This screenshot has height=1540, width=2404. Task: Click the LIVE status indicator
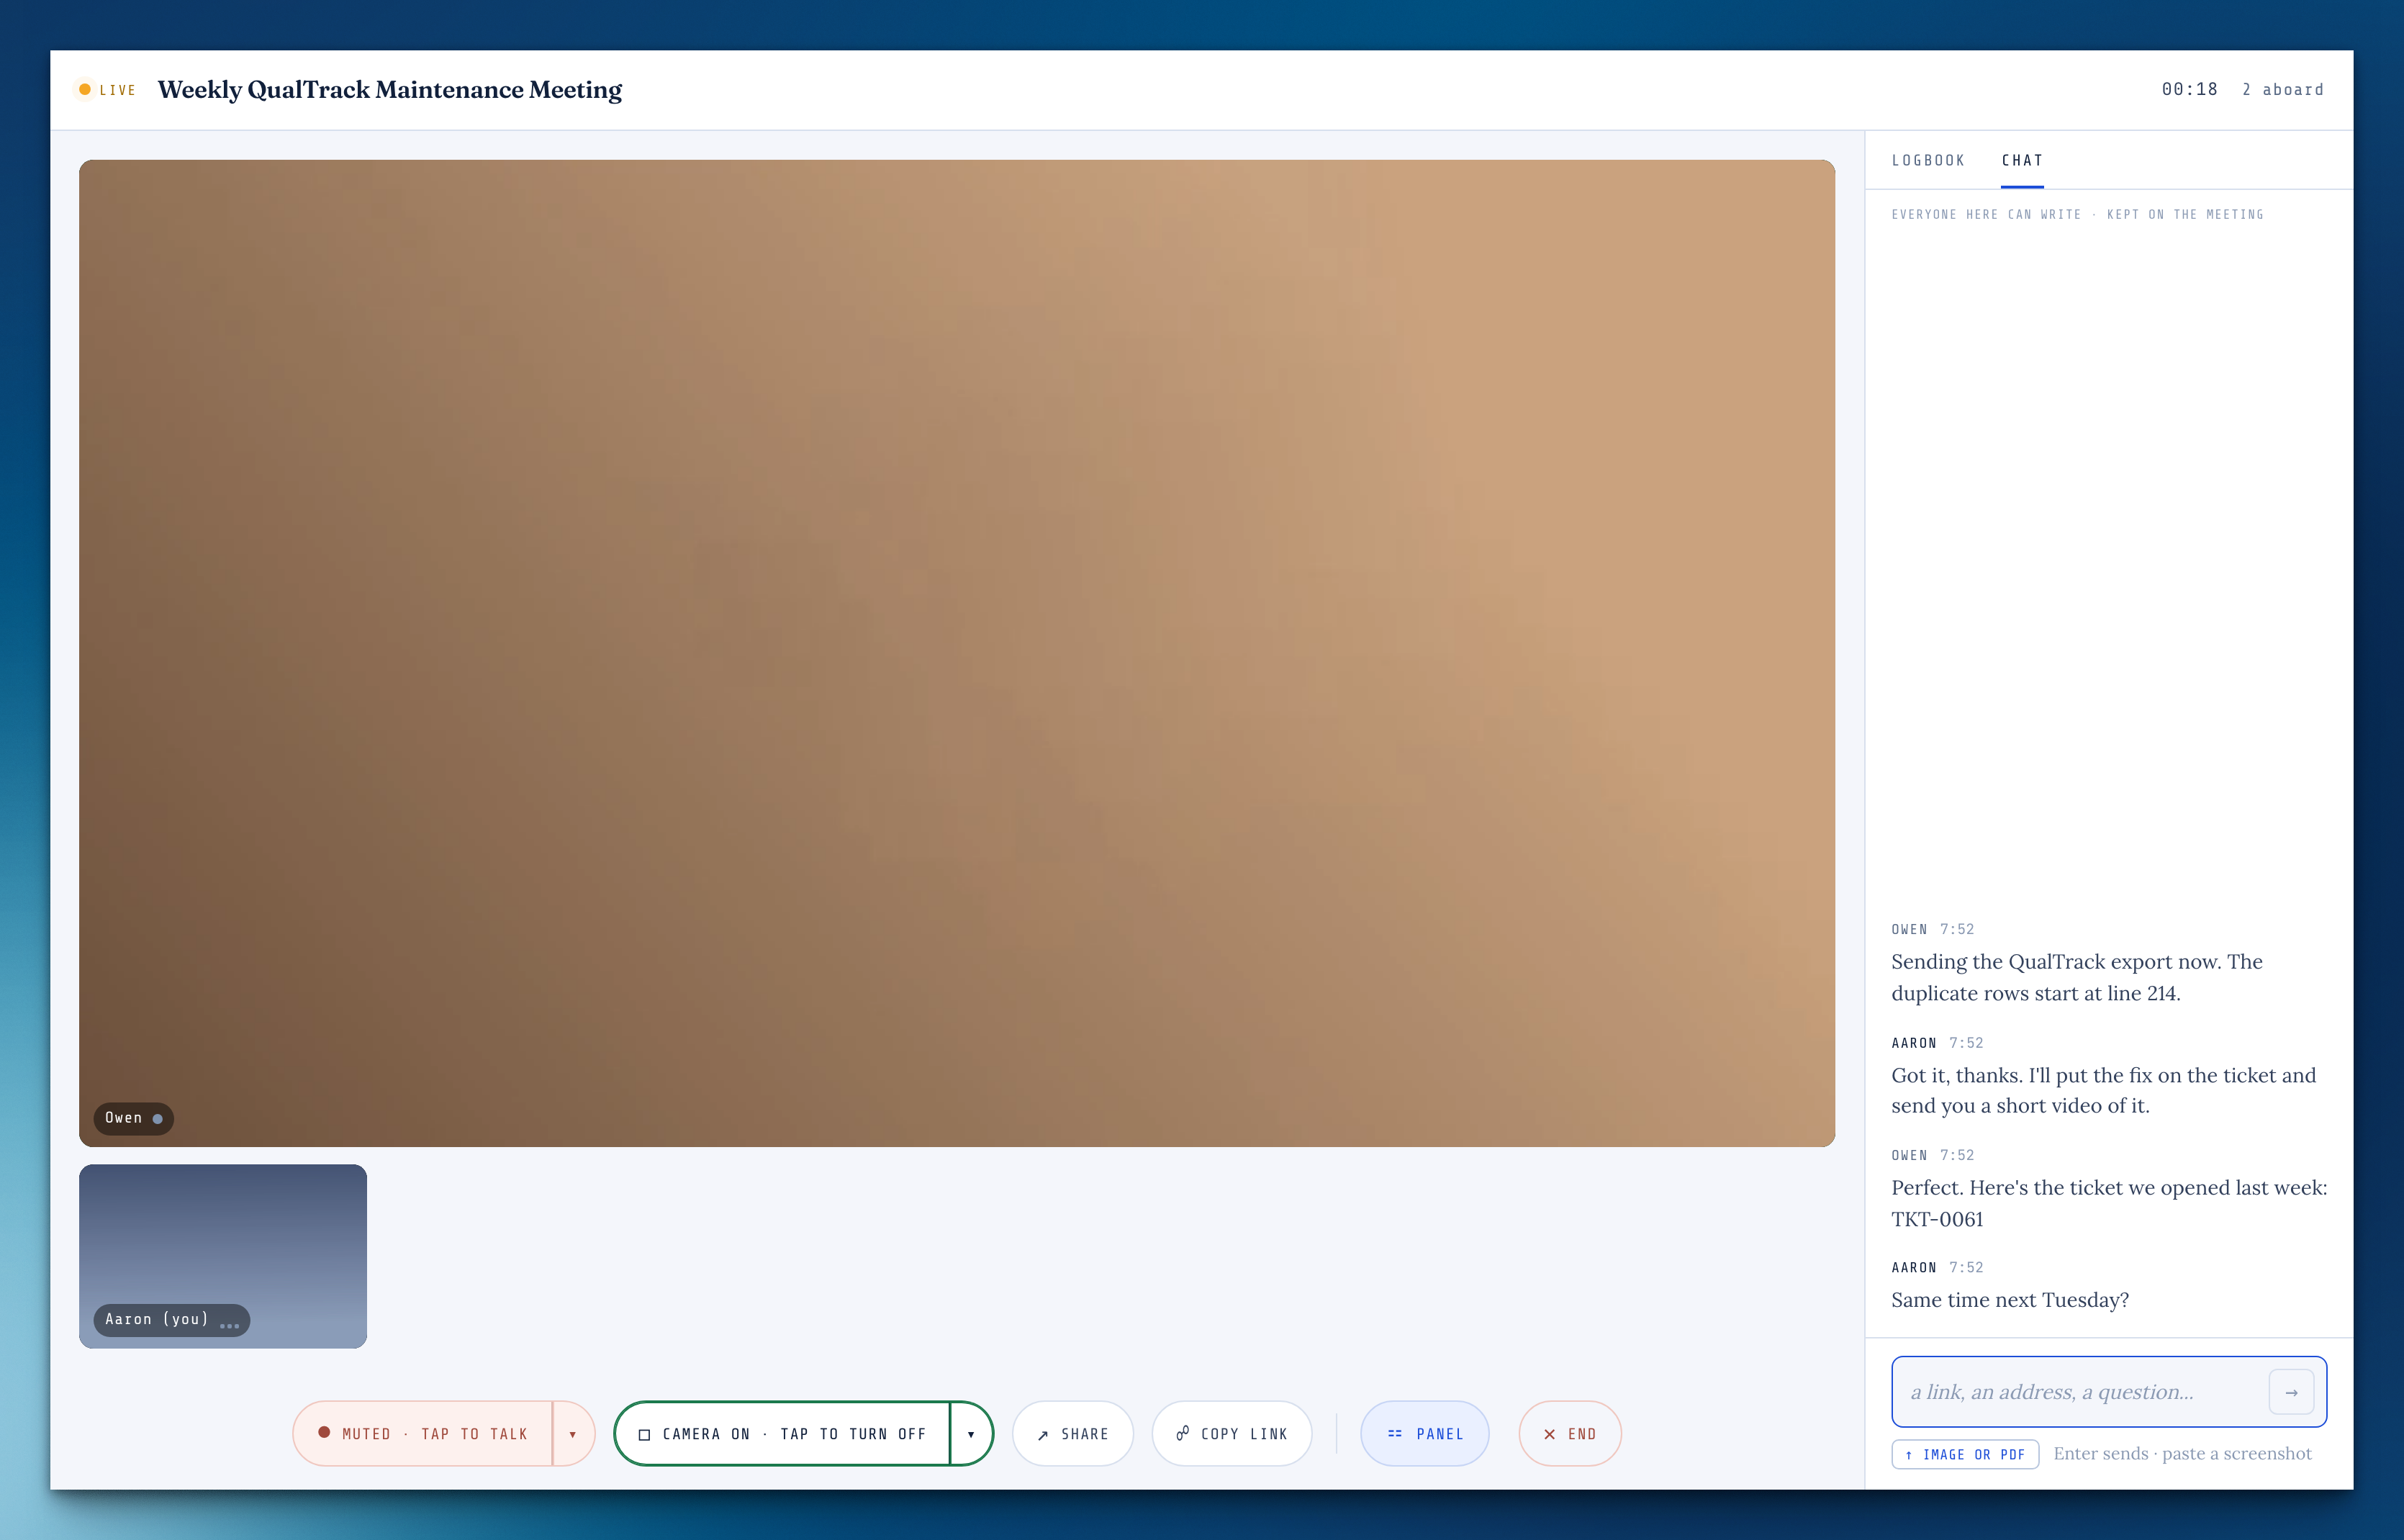pyautogui.click(x=107, y=90)
